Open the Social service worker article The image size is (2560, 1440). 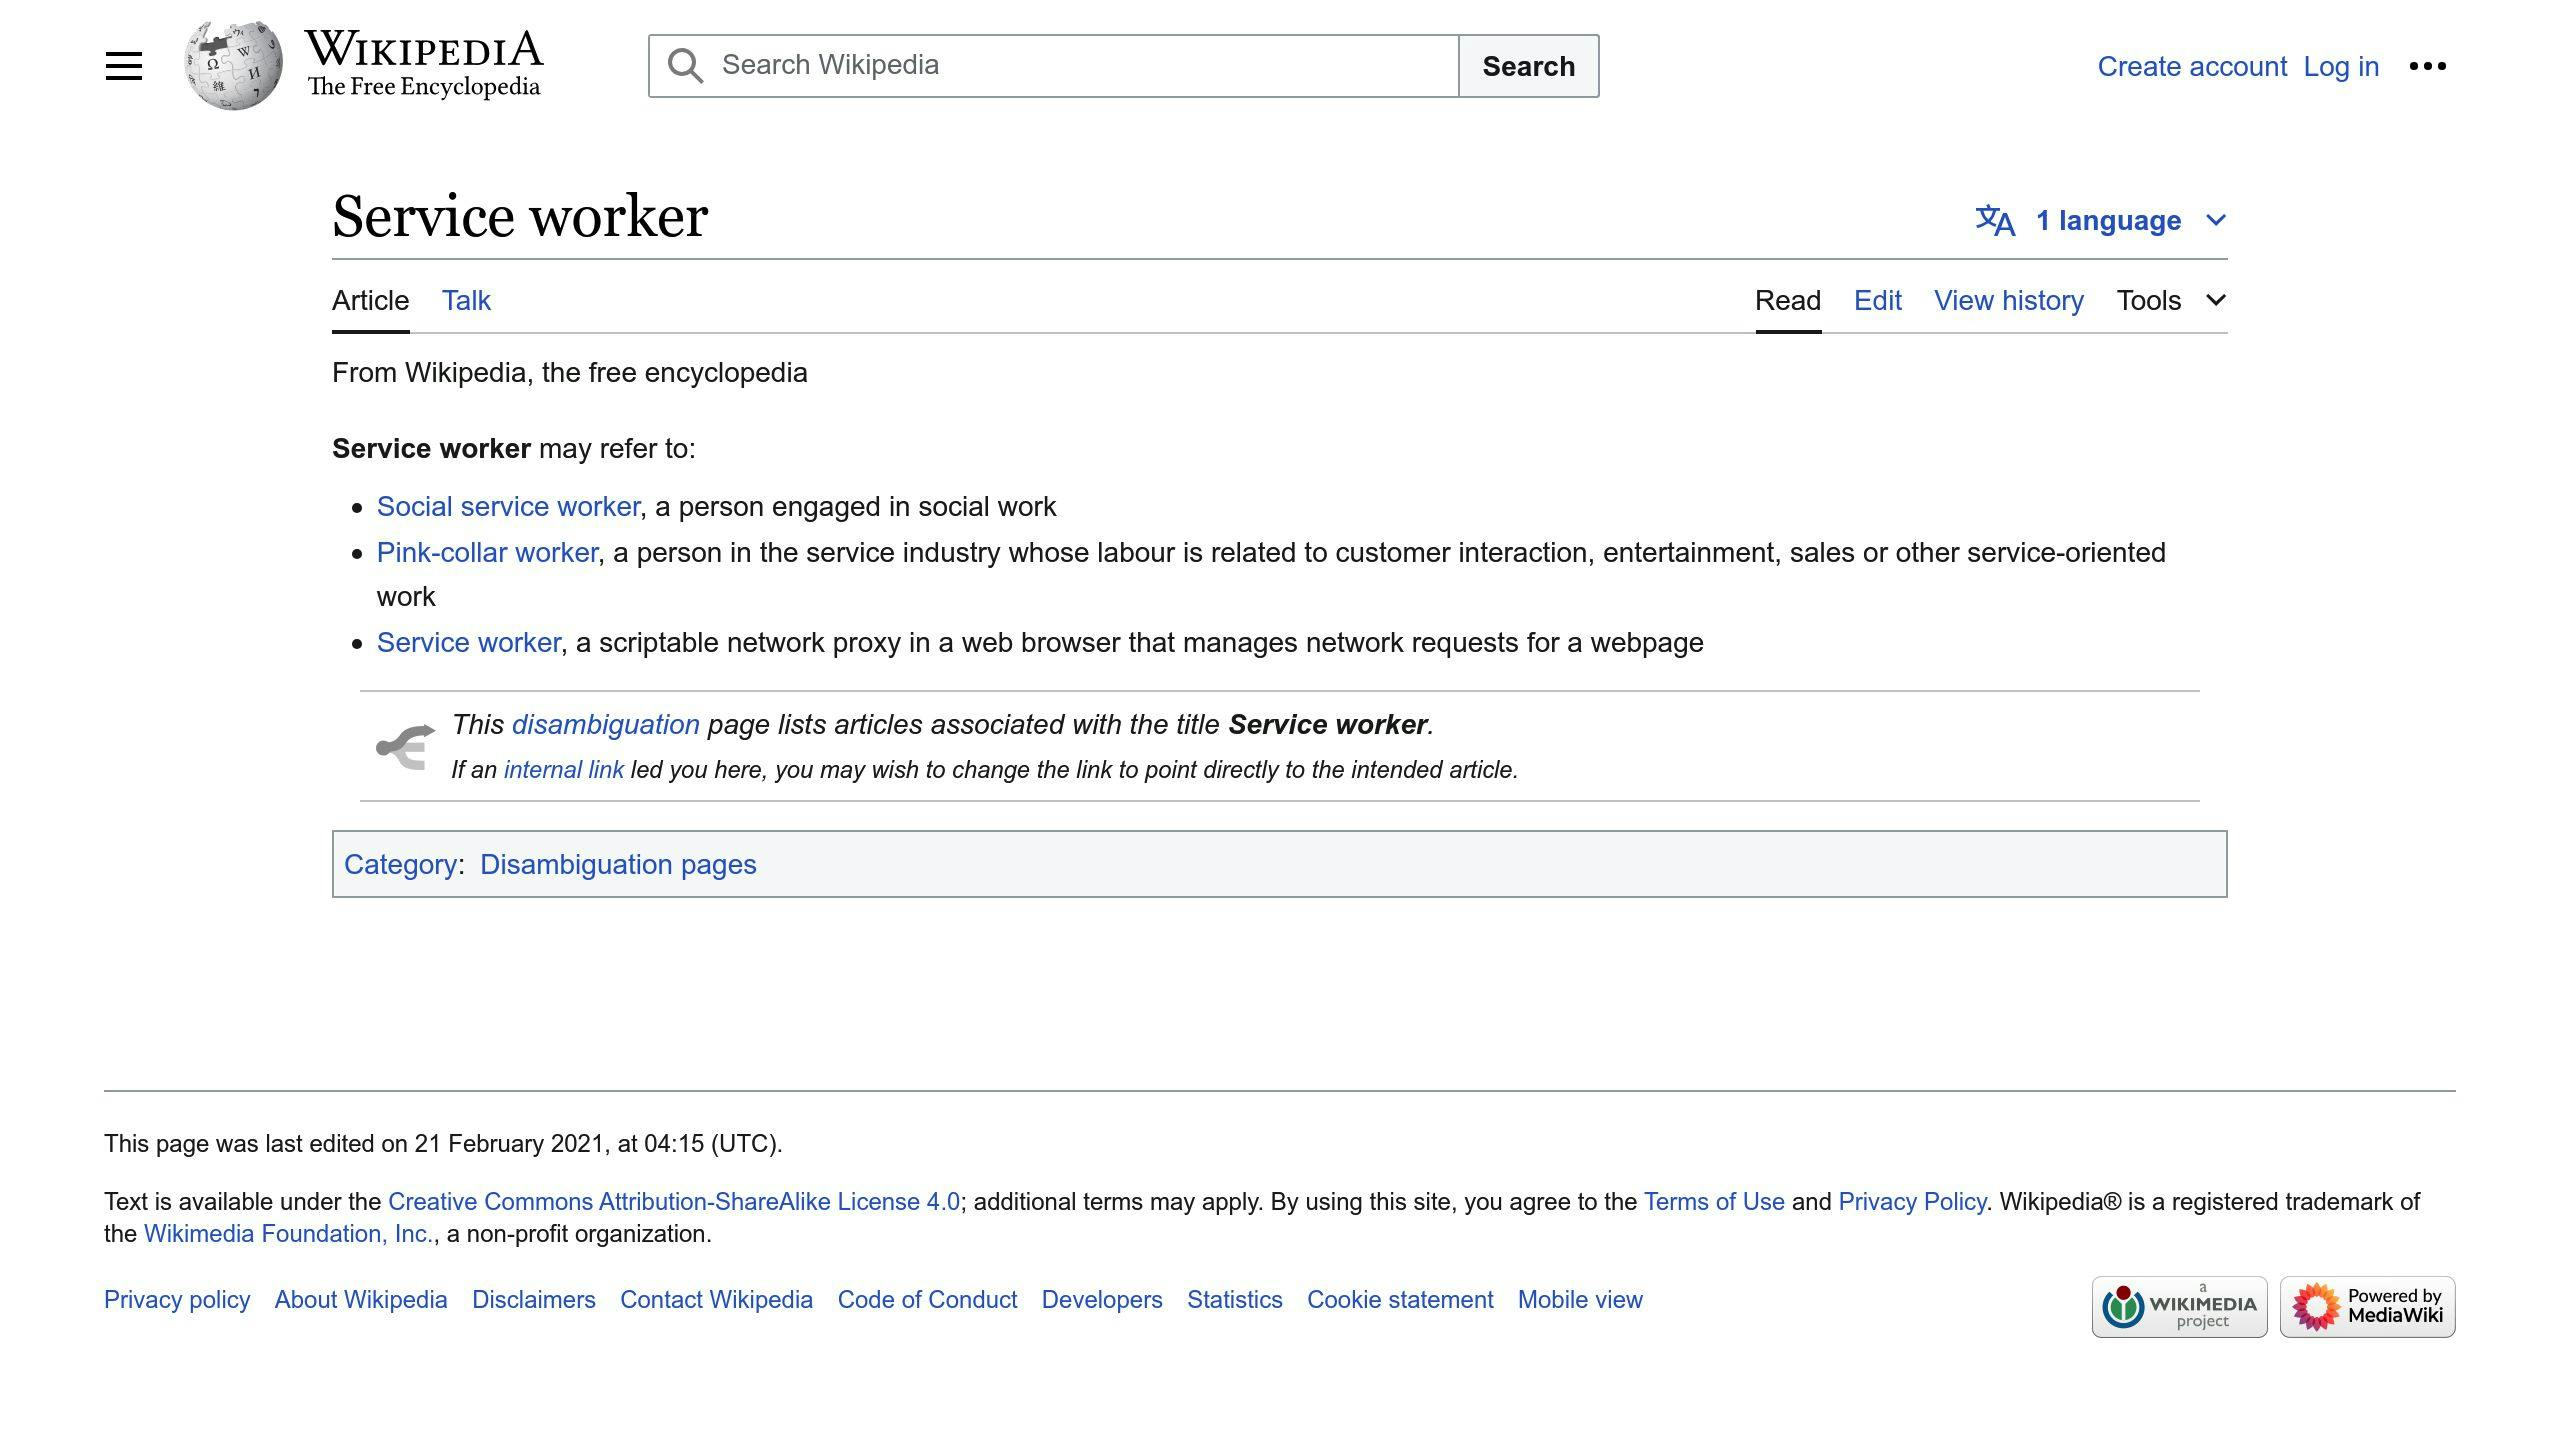click(507, 506)
